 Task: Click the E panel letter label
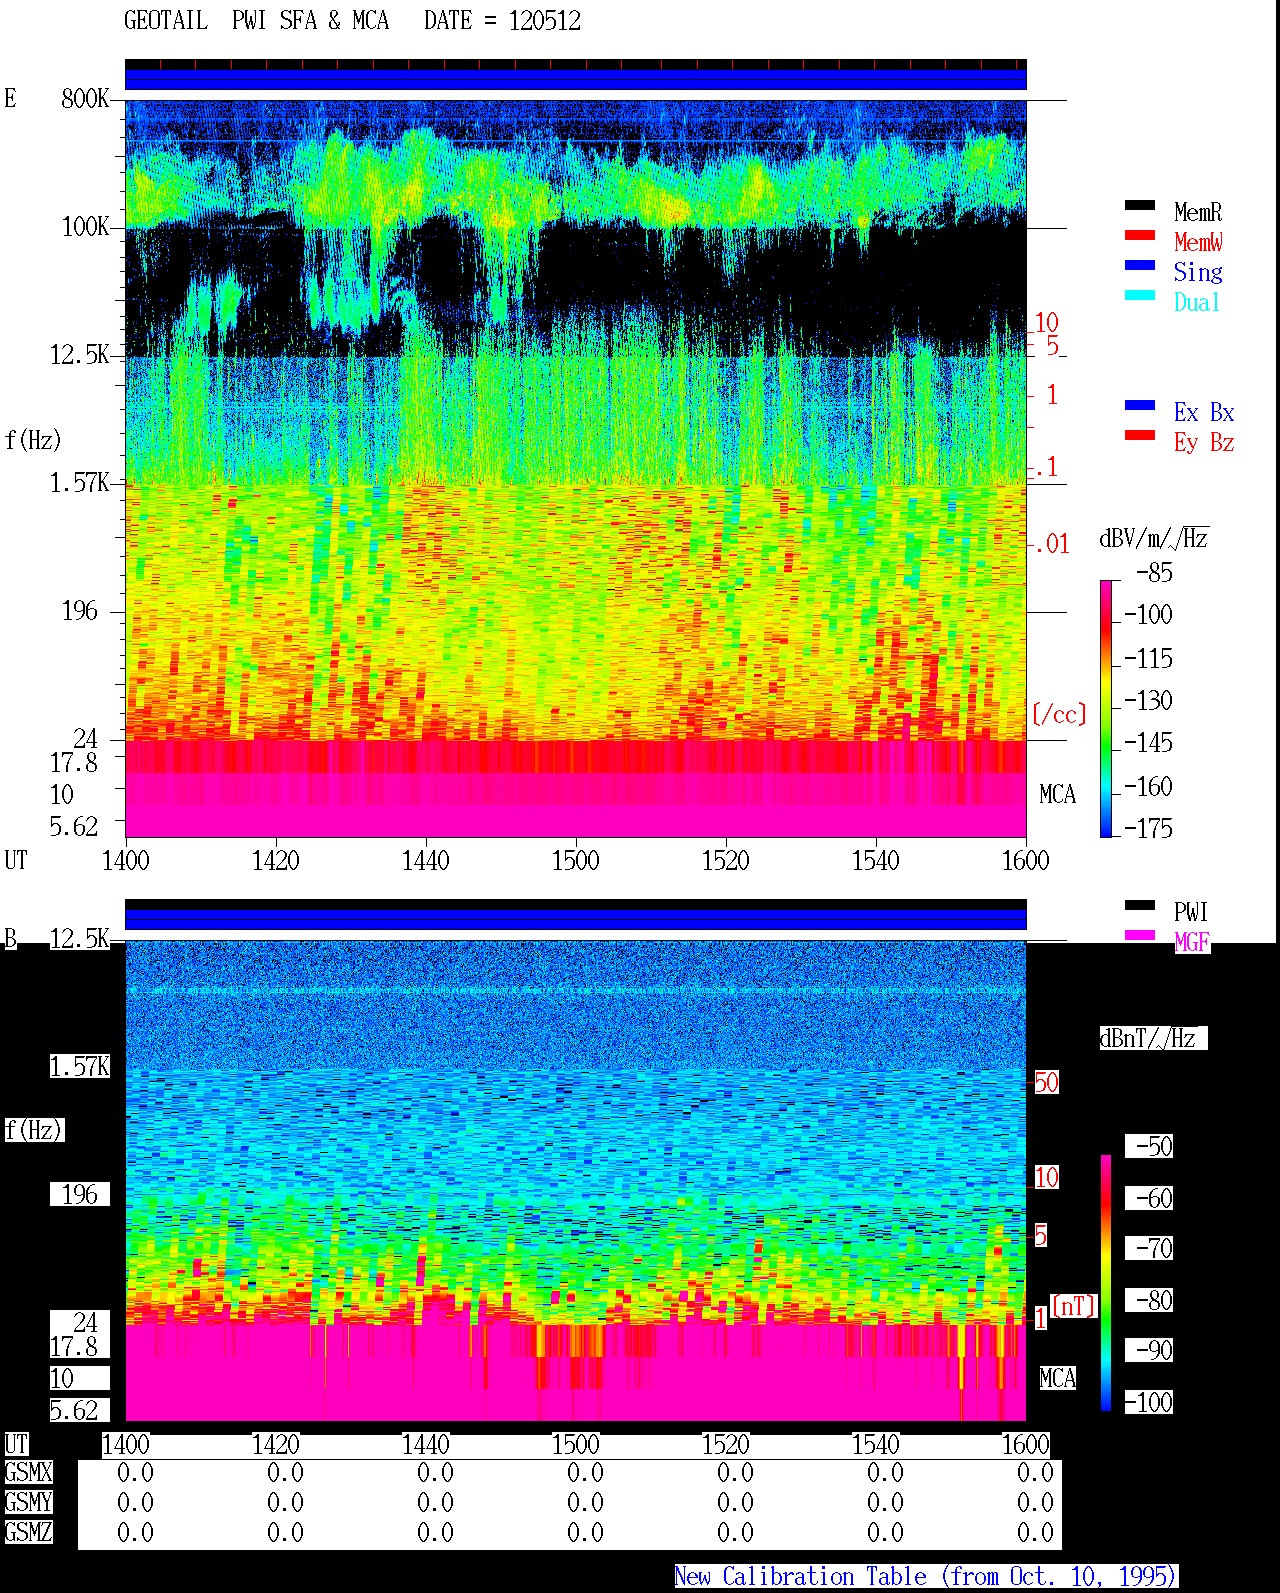(10, 98)
